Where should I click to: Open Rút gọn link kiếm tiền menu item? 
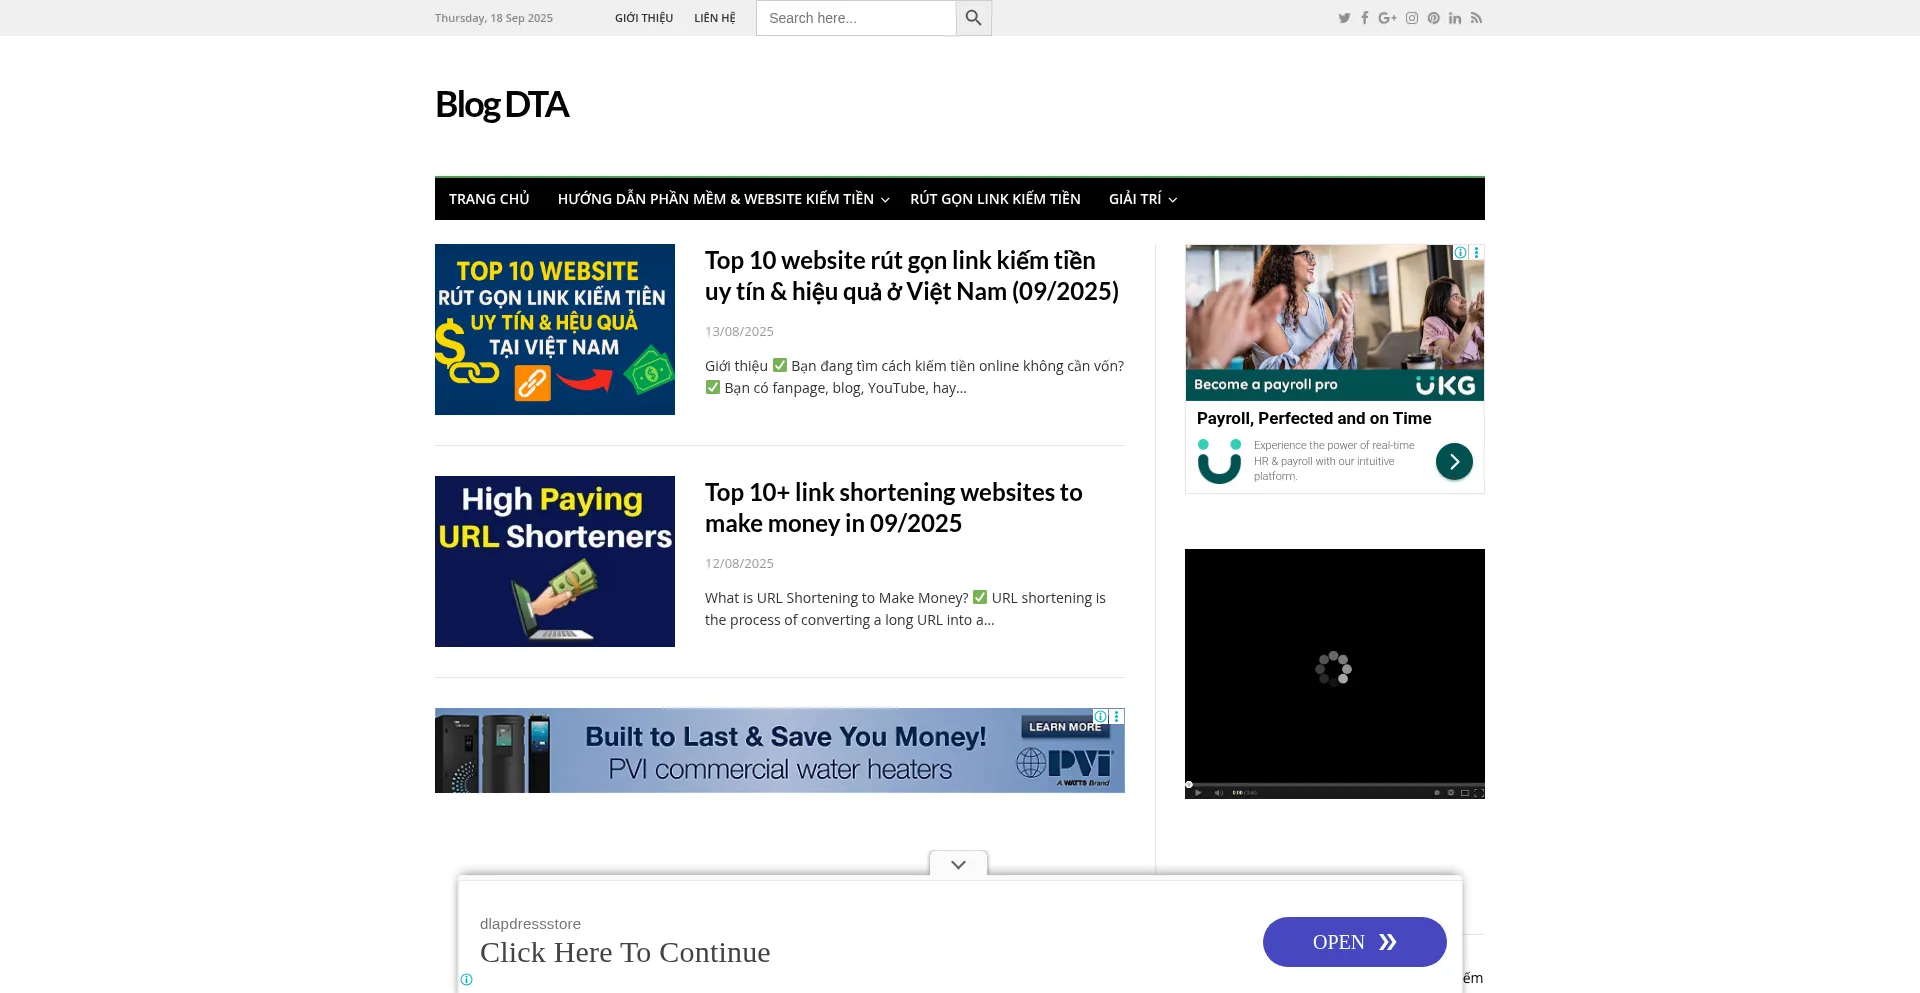pos(995,199)
